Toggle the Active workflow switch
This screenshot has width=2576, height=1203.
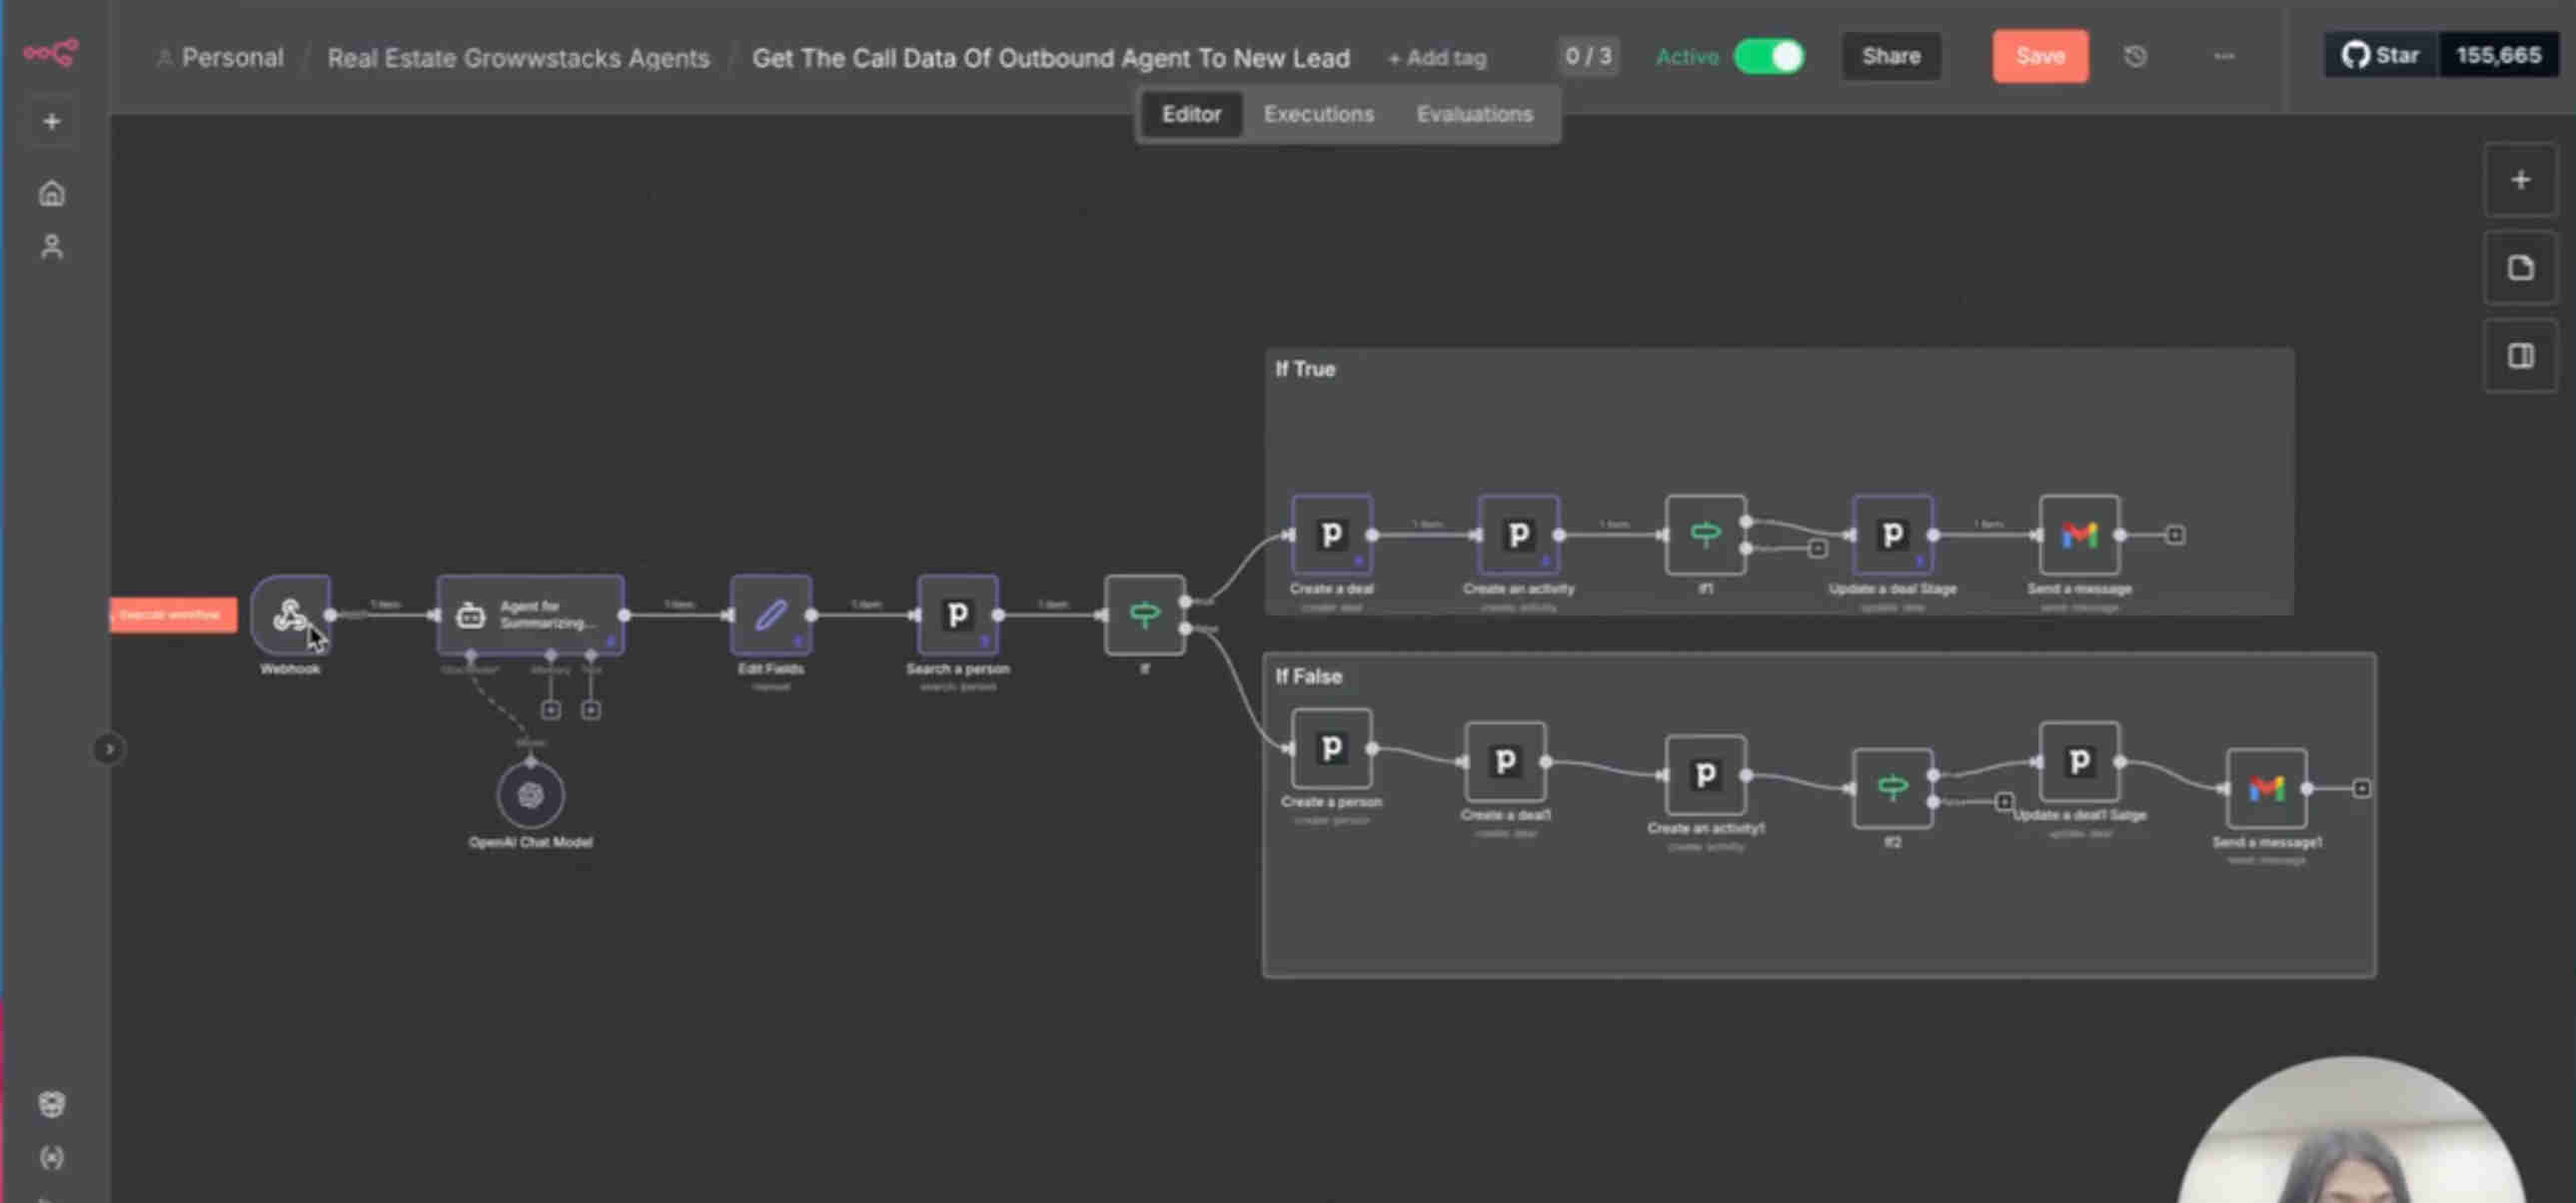1769,57
